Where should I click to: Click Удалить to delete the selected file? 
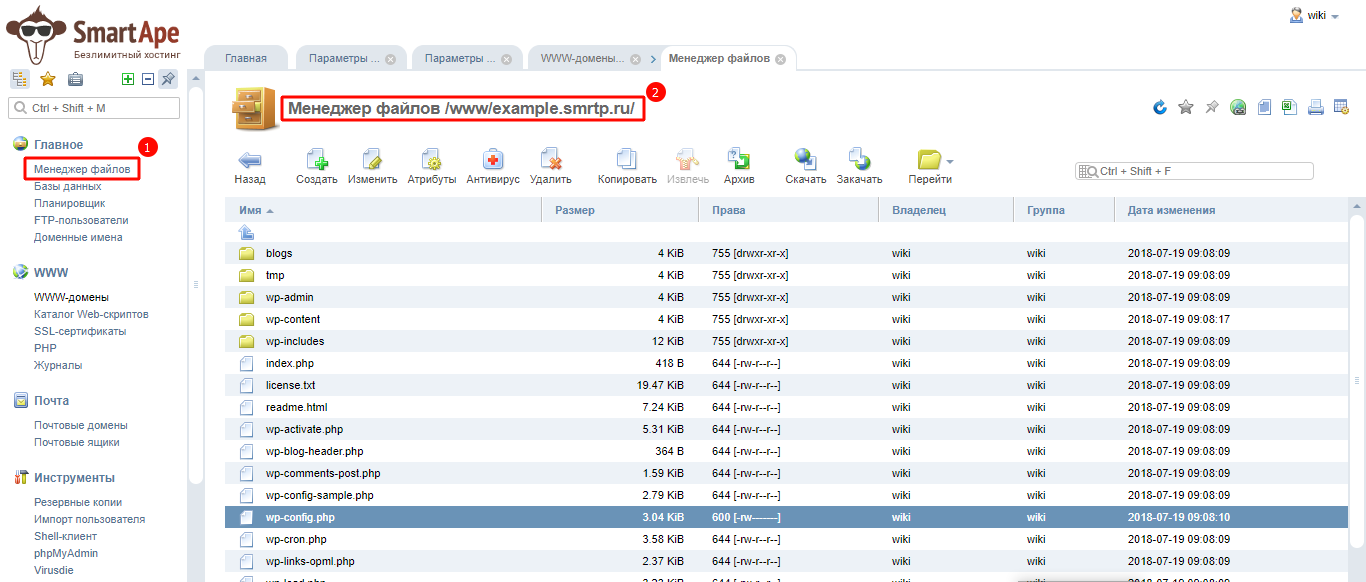pos(550,160)
